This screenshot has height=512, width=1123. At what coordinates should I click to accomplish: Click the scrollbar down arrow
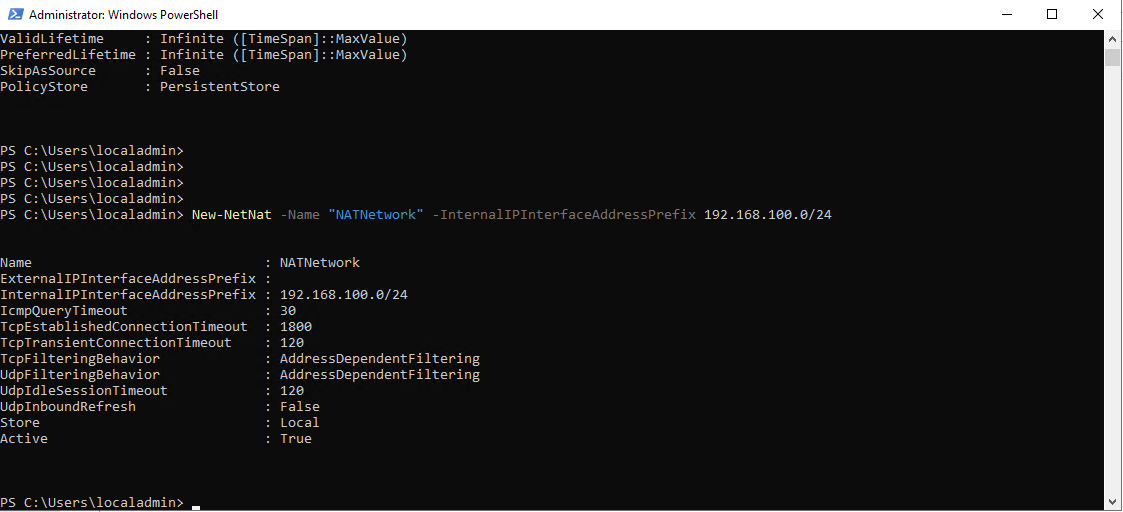click(1112, 501)
